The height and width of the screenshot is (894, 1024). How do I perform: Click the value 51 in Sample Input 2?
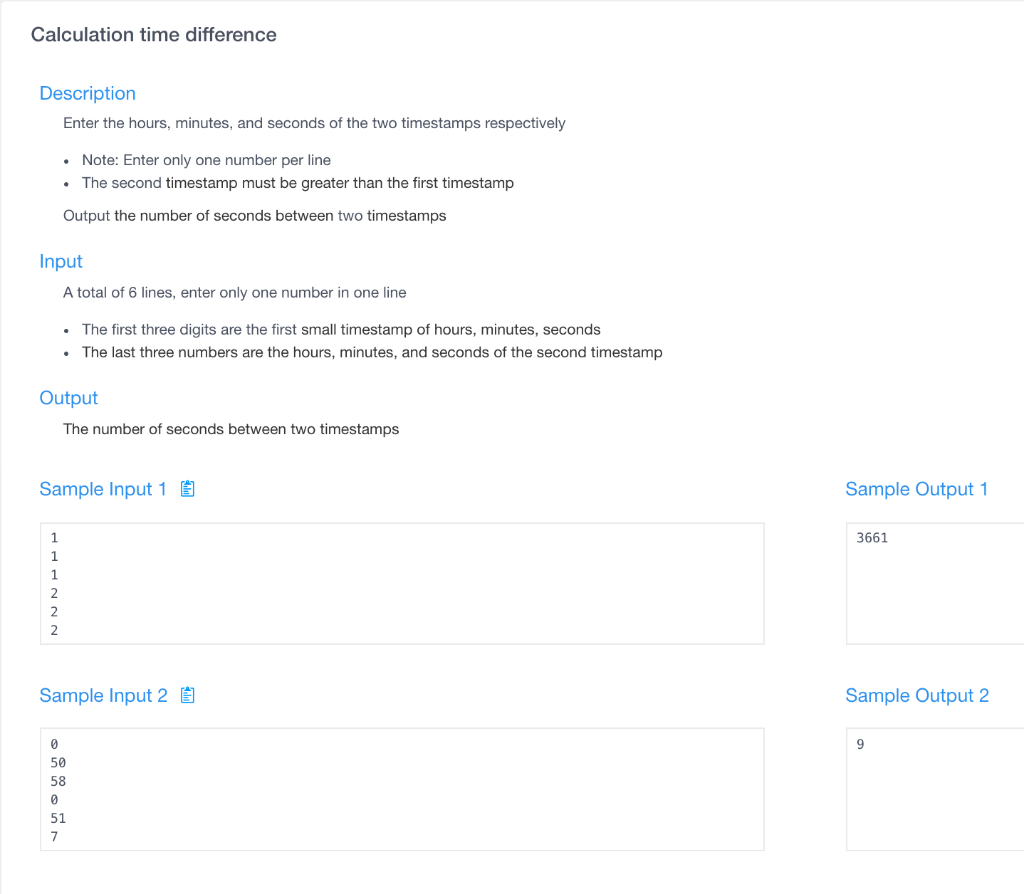58,818
